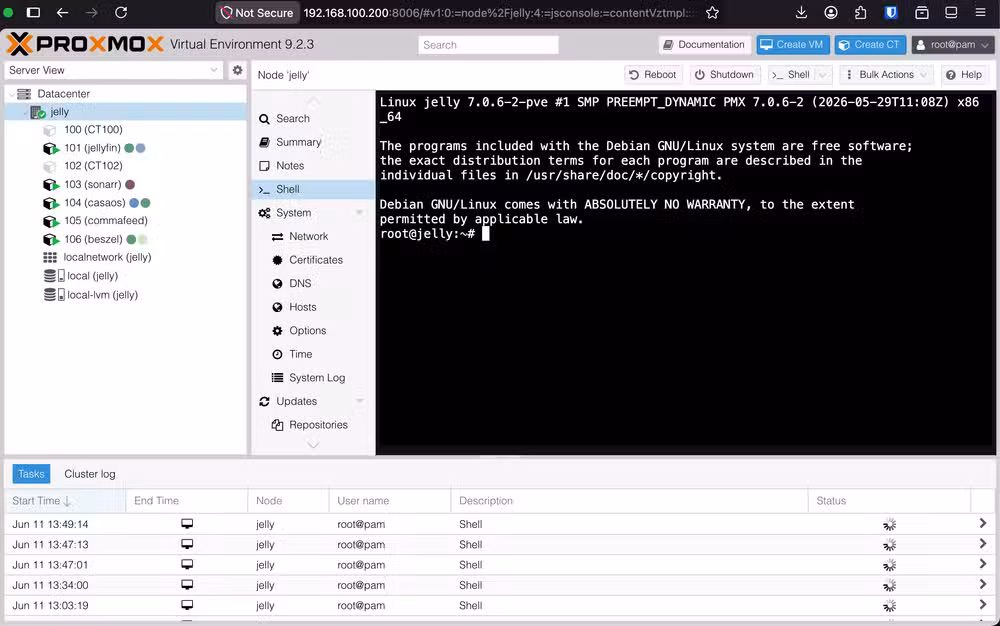Open the System menu item
Screen dimensions: 1000x626
coord(293,213)
